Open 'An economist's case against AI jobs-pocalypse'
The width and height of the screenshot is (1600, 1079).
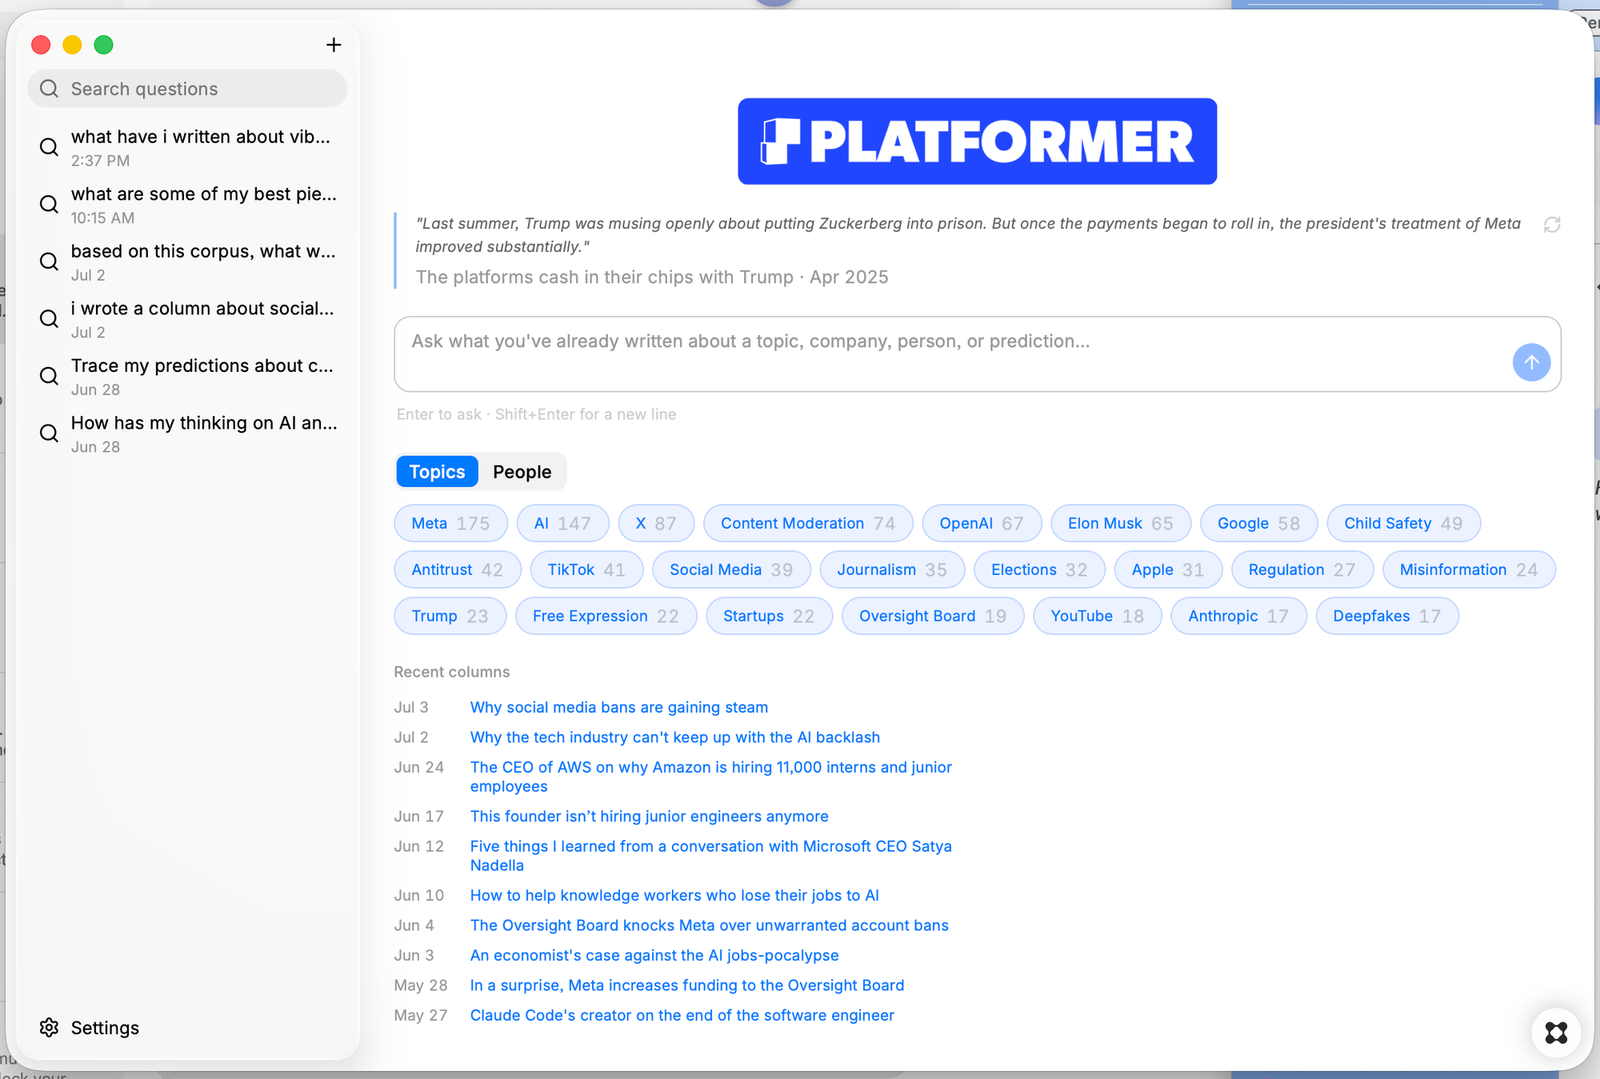[x=654, y=955]
